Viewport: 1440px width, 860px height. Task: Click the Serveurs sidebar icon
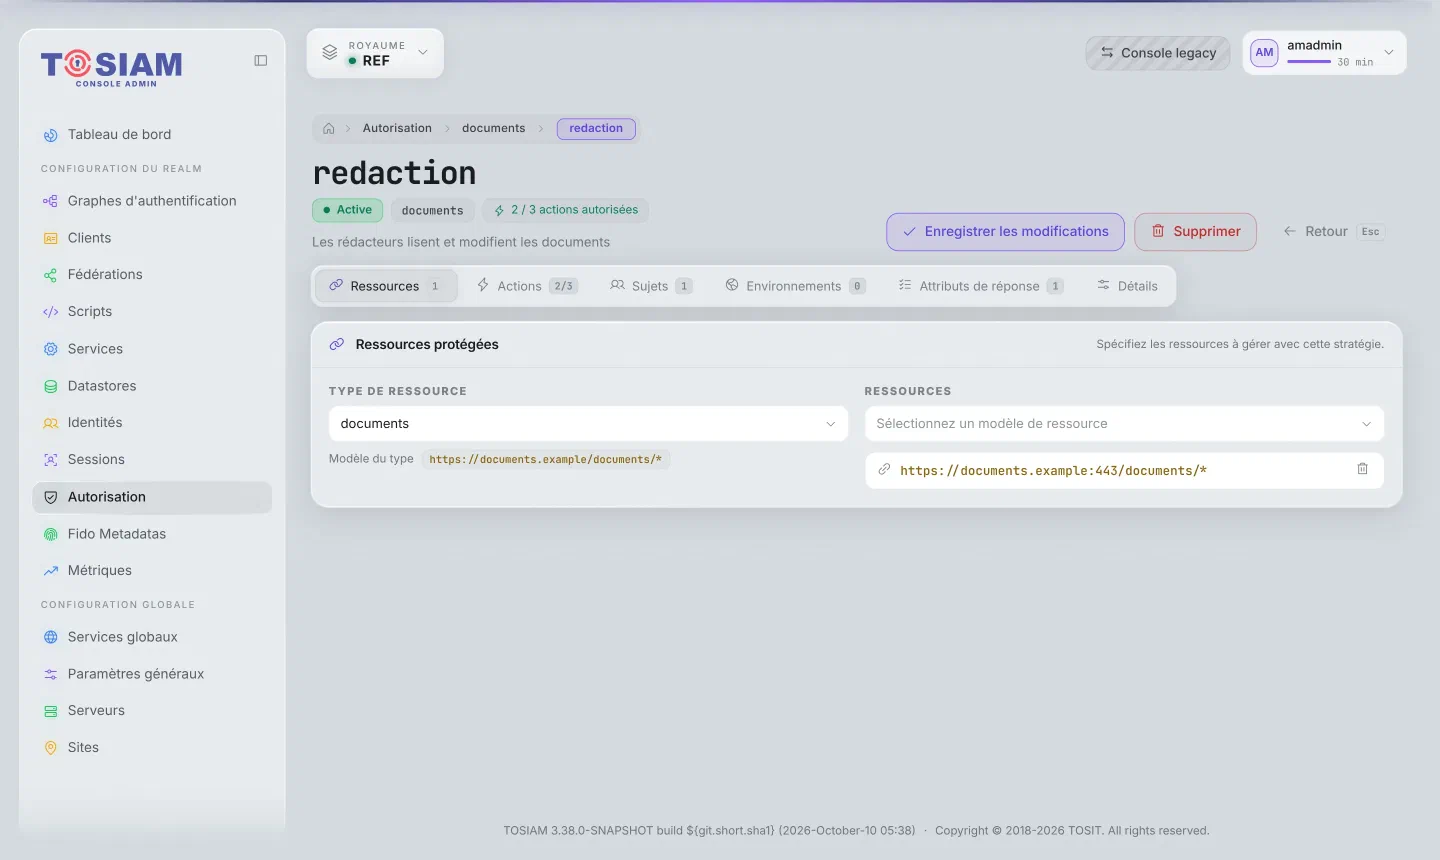[x=51, y=711]
